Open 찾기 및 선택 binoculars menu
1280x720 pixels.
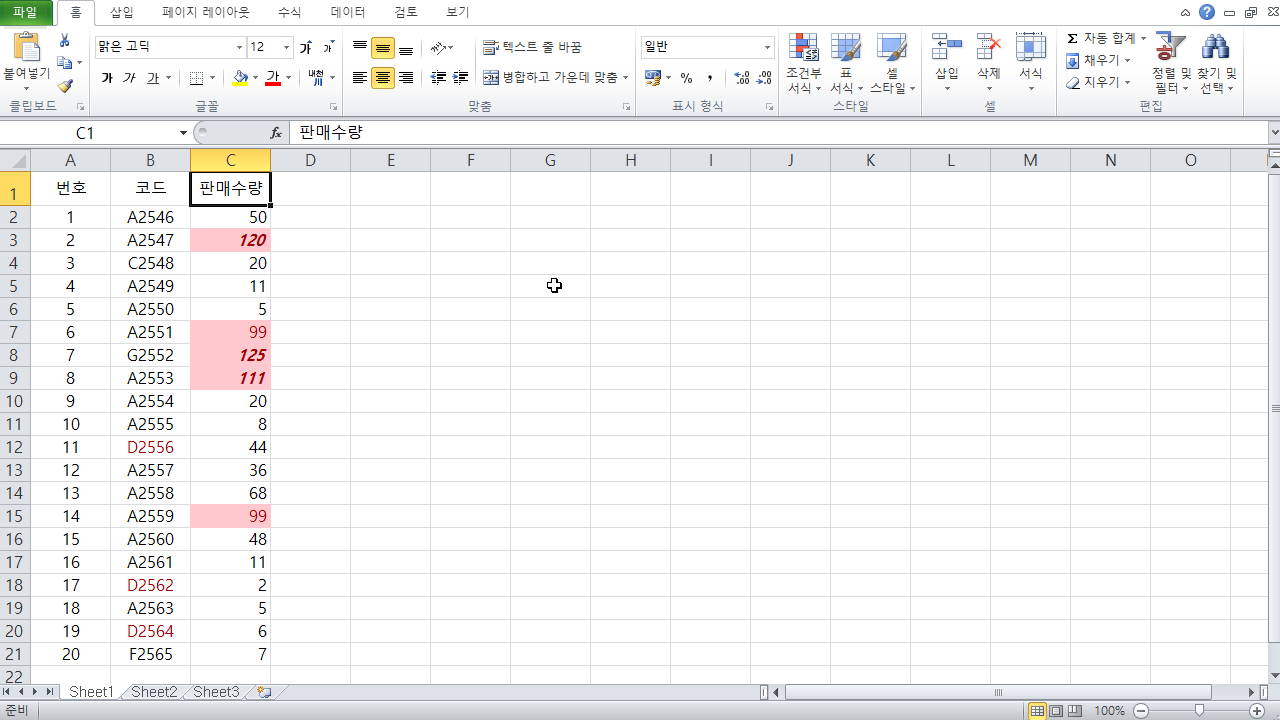point(1218,63)
